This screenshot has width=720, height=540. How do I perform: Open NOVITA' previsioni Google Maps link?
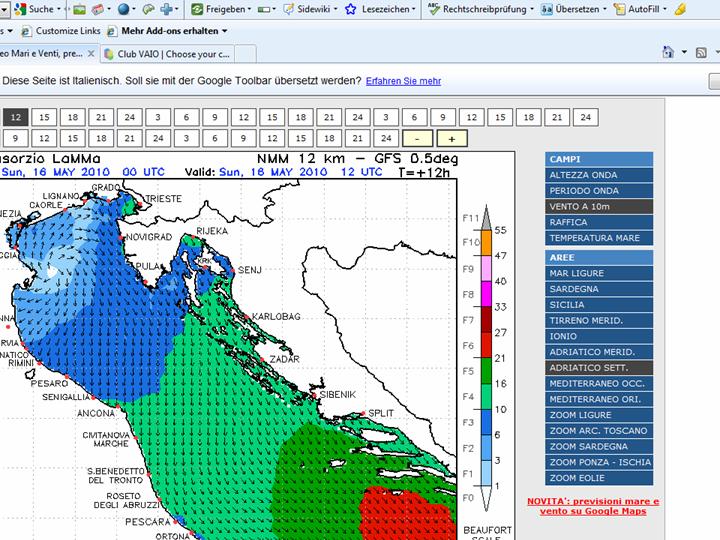pyautogui.click(x=593, y=506)
